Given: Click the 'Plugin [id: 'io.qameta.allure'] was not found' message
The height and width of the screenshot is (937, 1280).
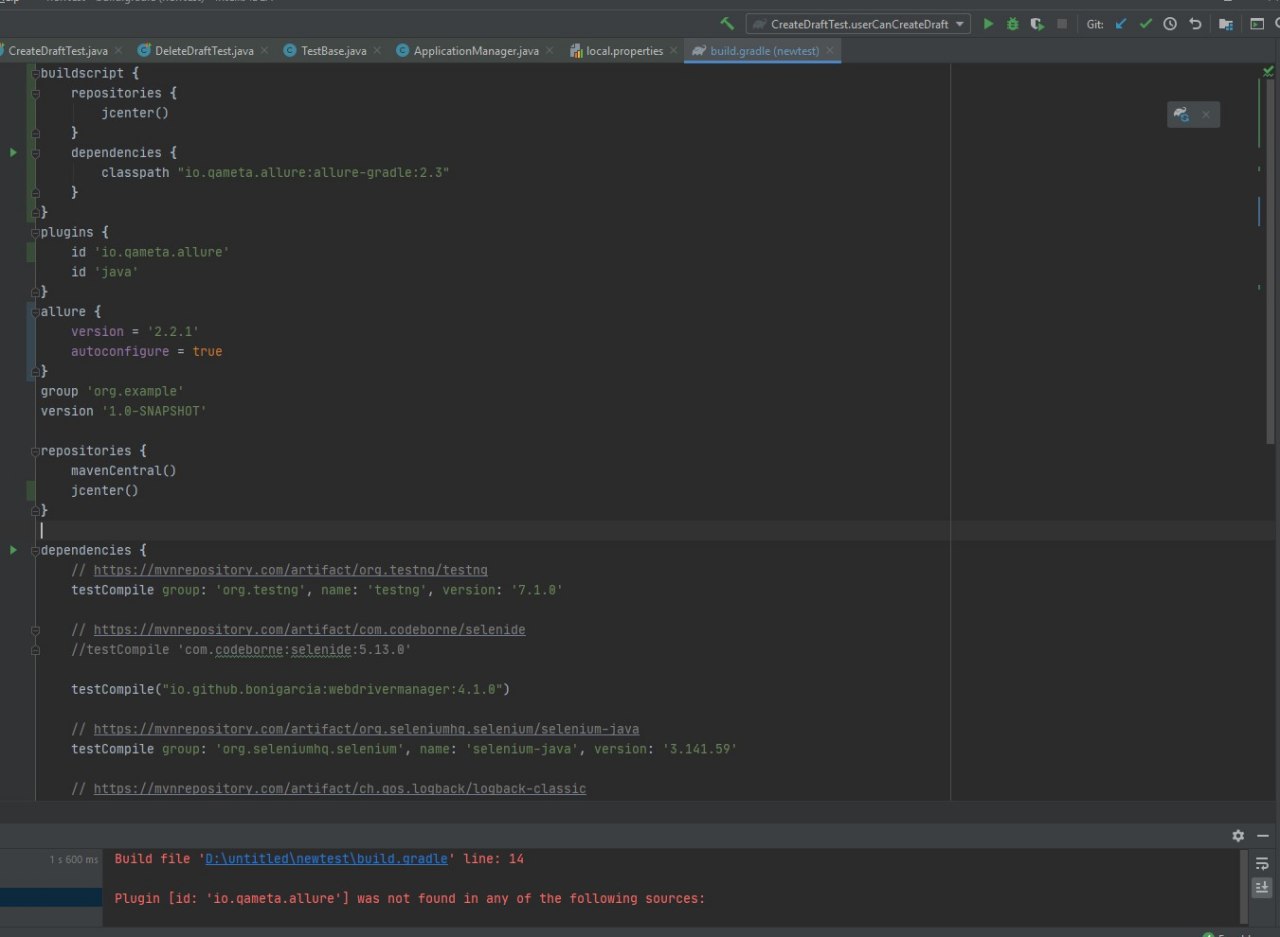Looking at the screenshot, I should coord(410,898).
